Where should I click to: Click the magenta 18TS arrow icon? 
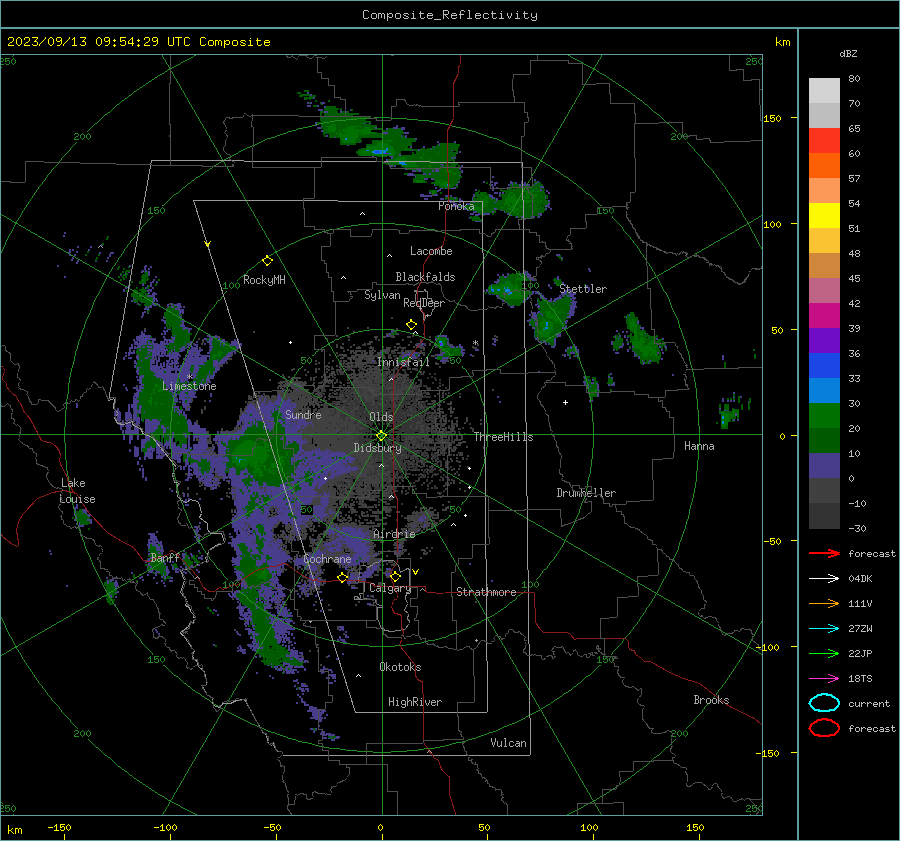[824, 679]
